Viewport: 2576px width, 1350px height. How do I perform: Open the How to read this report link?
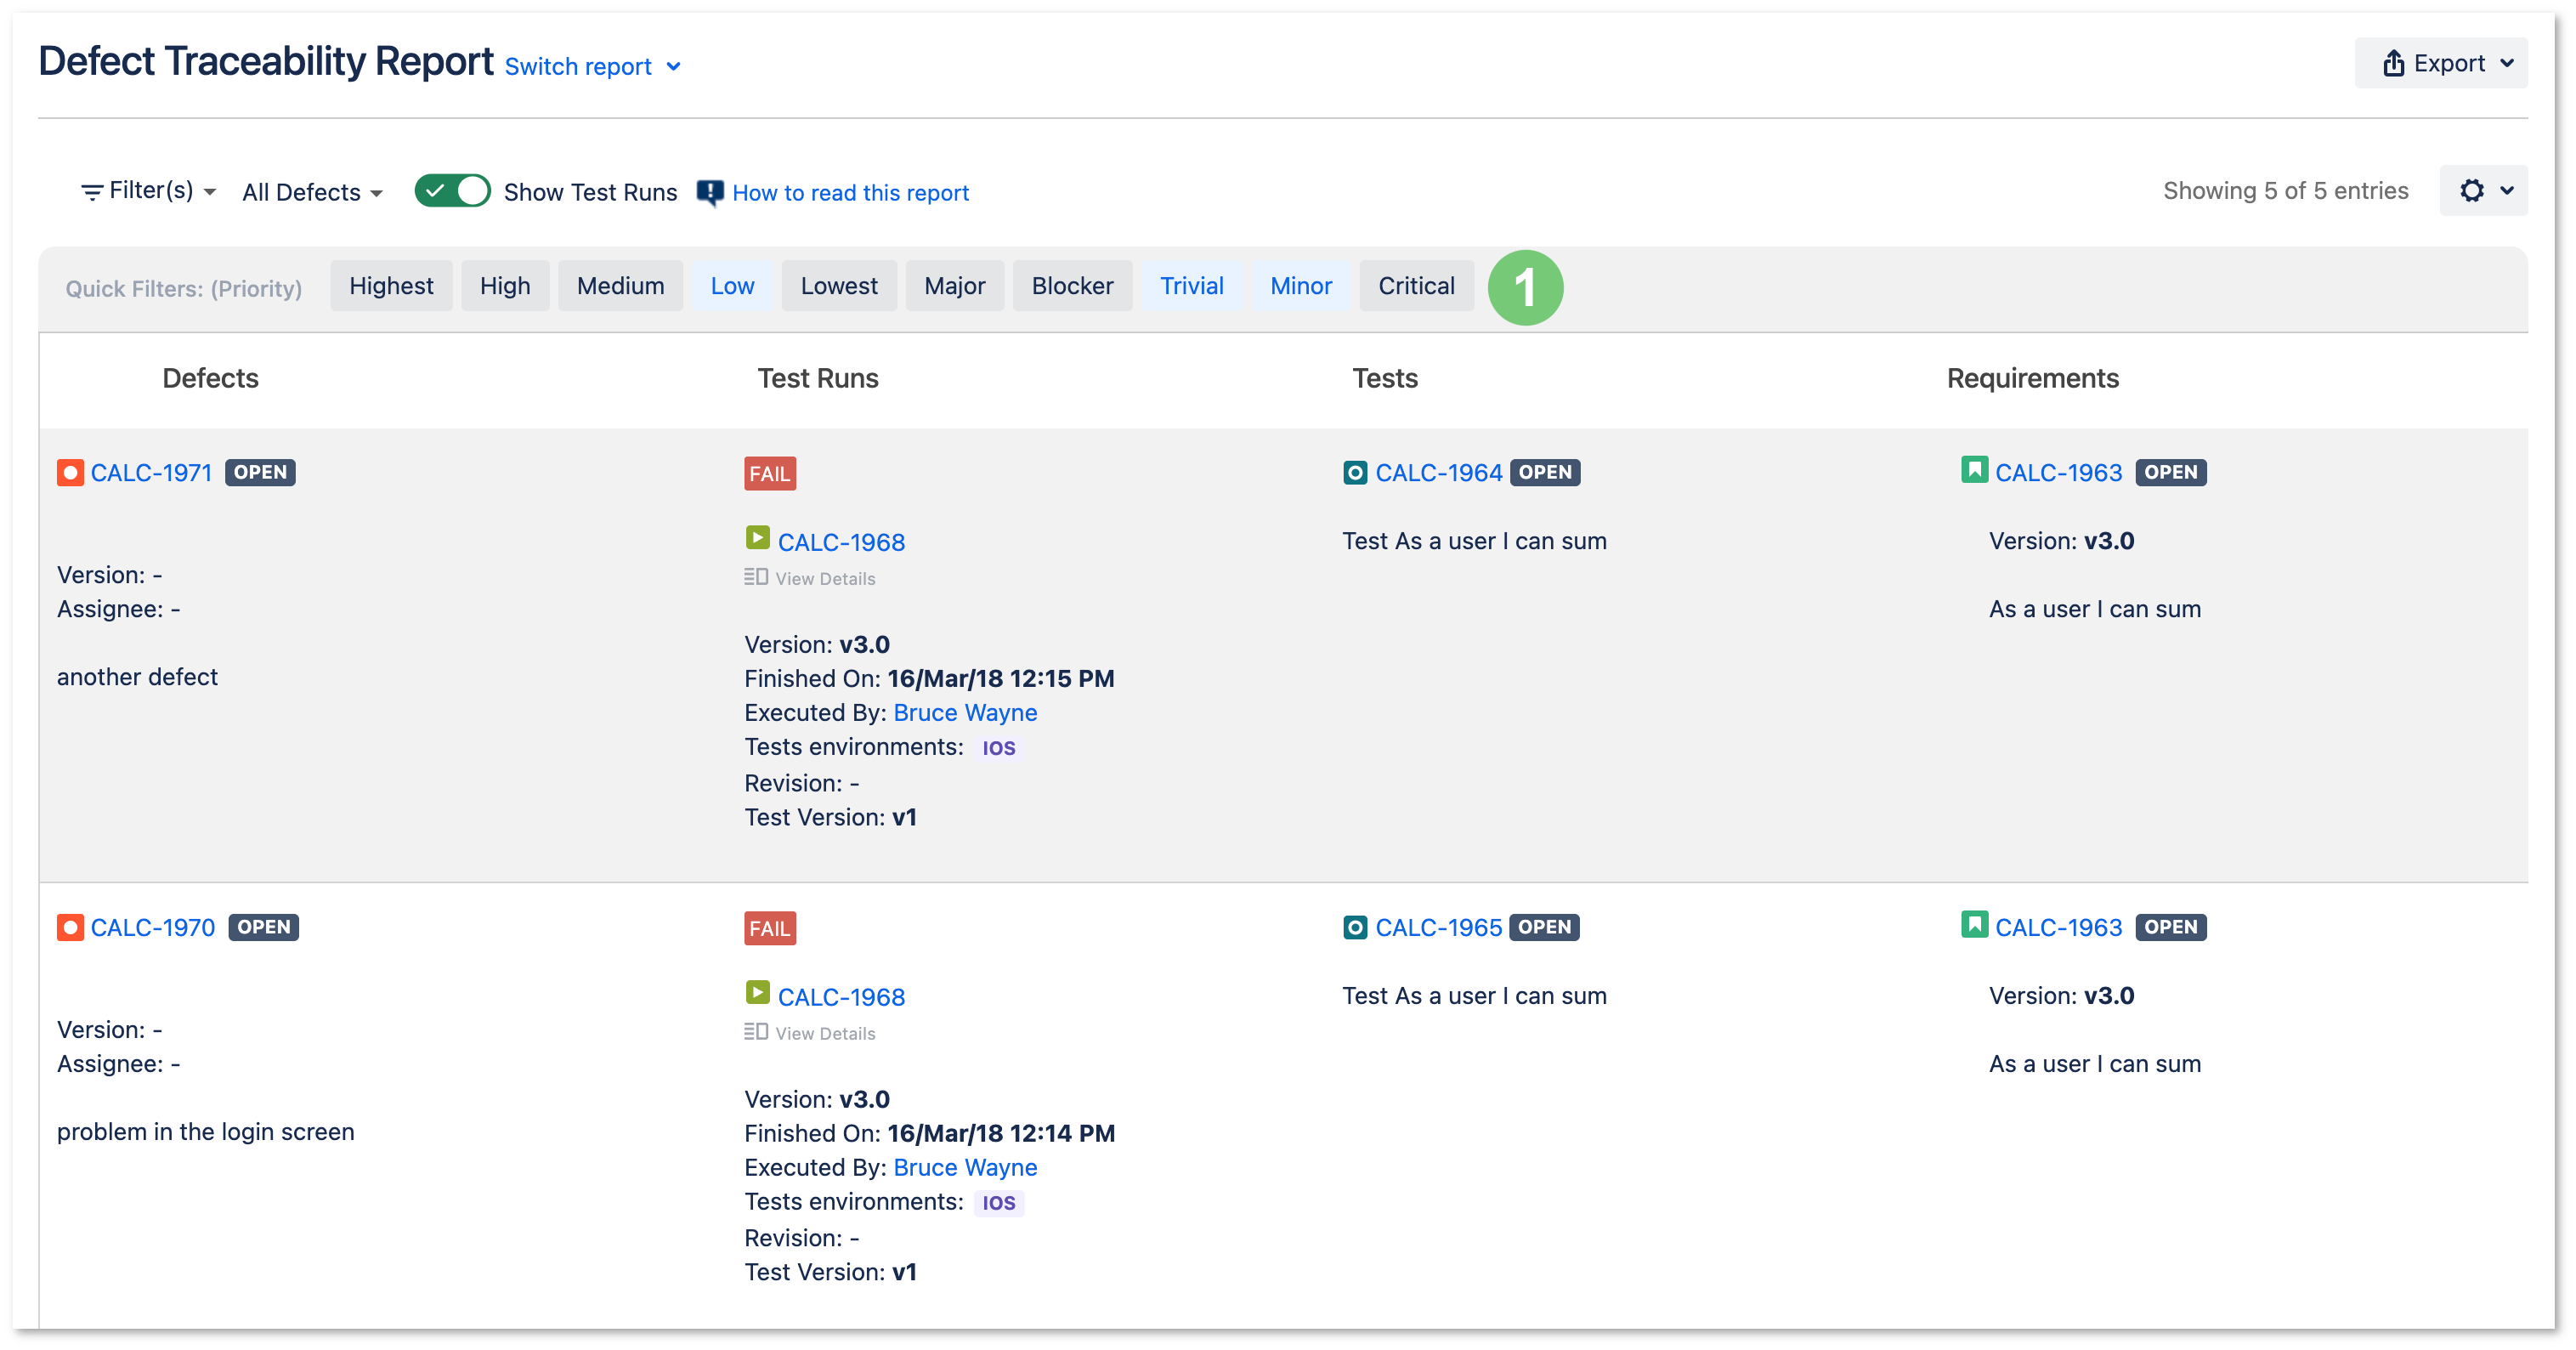pyautogui.click(x=850, y=193)
